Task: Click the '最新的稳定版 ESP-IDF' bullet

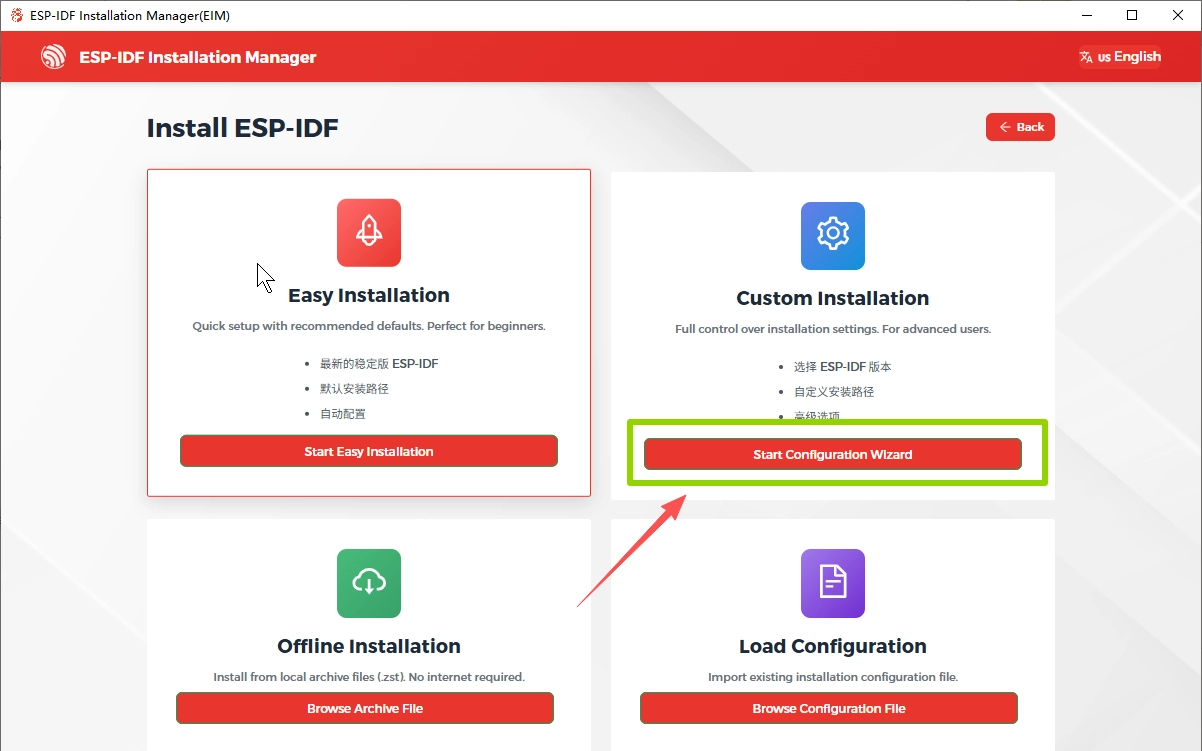Action: point(379,363)
